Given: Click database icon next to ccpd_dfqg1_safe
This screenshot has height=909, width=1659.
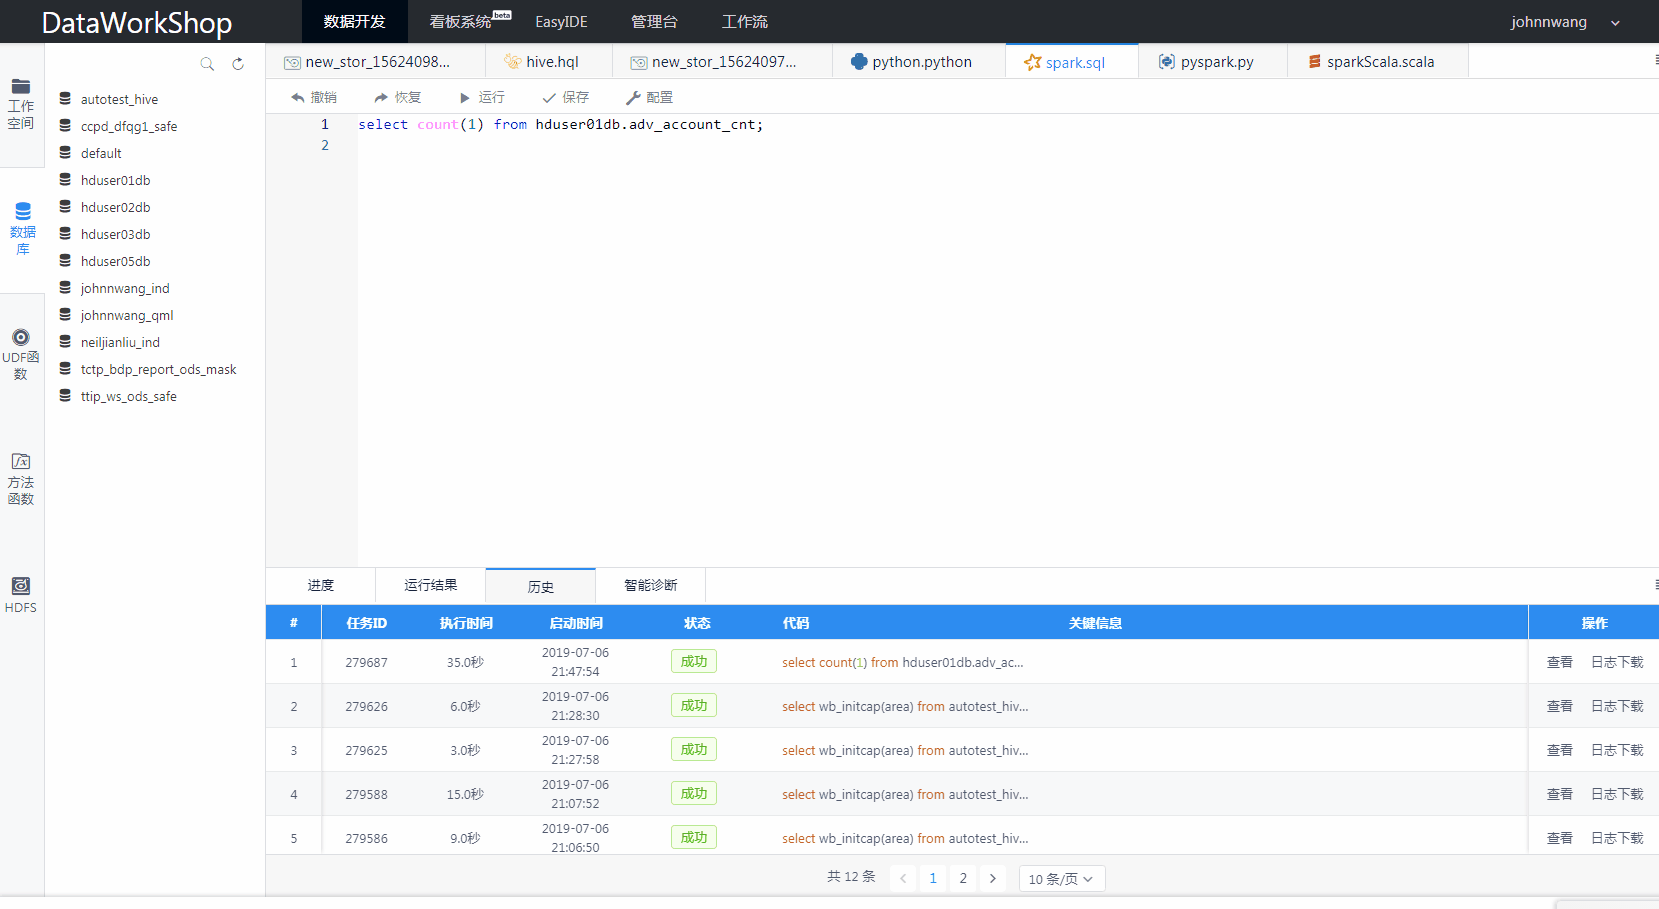Looking at the screenshot, I should [65, 126].
